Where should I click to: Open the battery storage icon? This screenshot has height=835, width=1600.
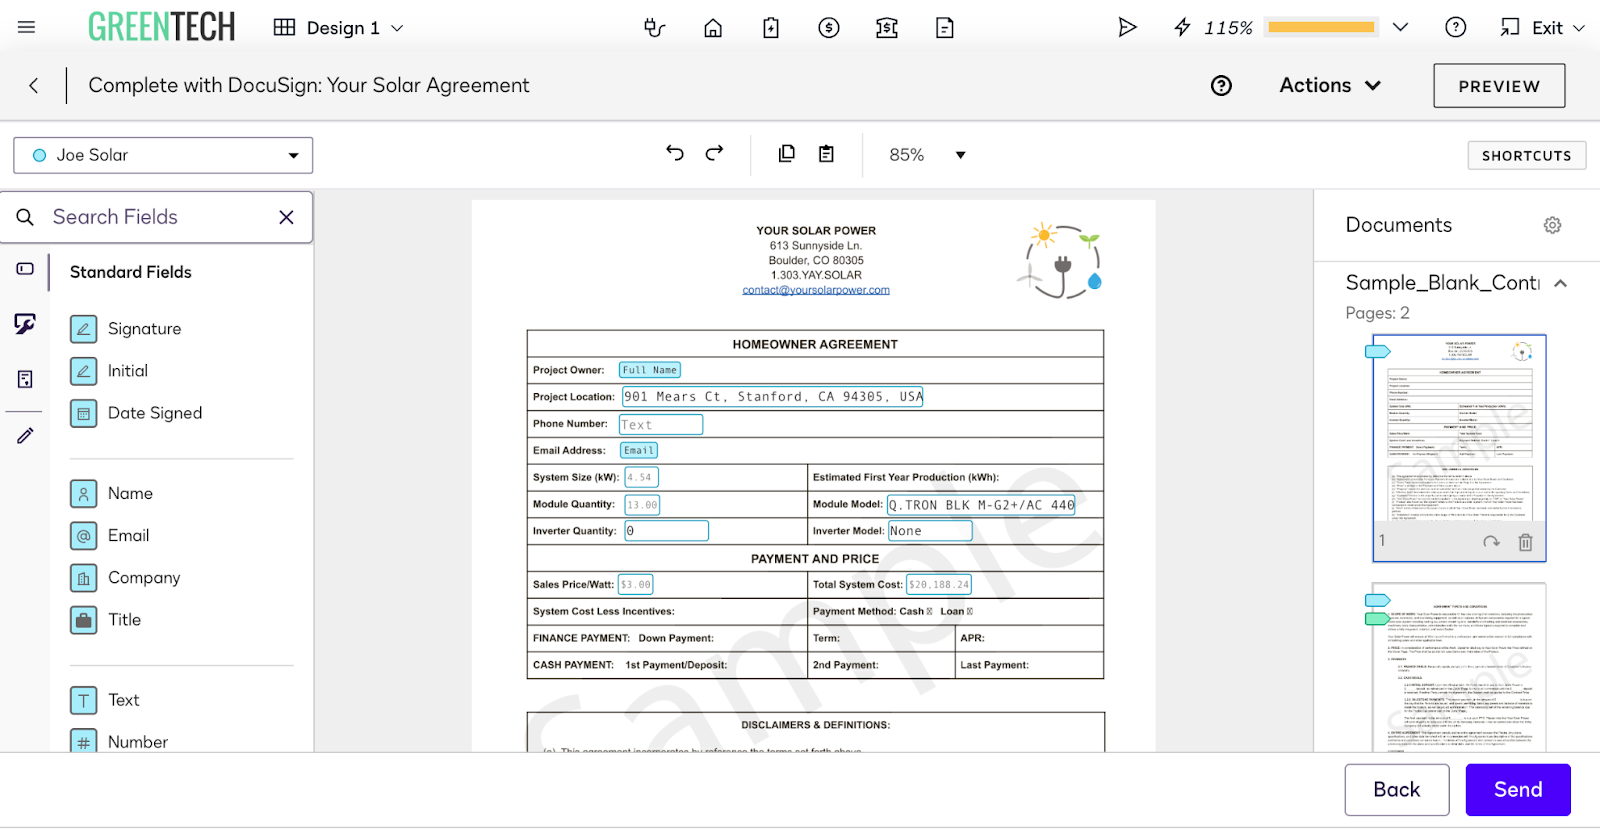coord(771,28)
